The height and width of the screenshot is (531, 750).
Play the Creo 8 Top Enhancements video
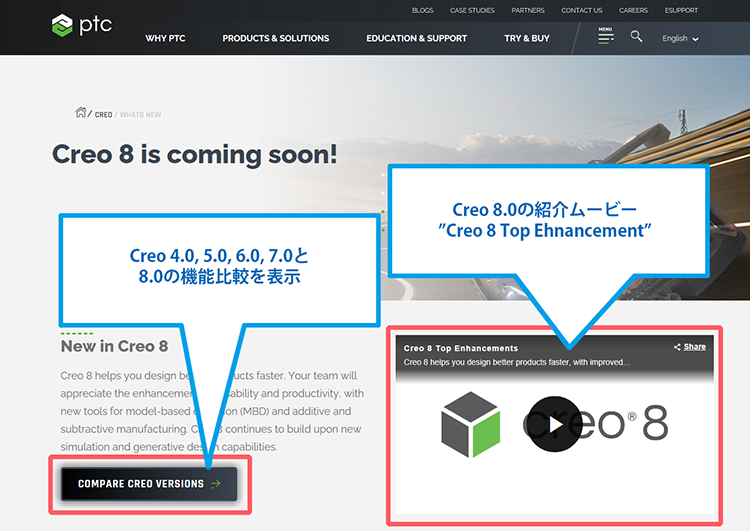coord(555,424)
